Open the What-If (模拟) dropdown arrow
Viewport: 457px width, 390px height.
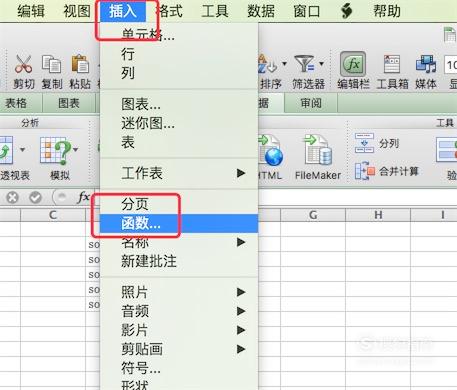[x=76, y=149]
